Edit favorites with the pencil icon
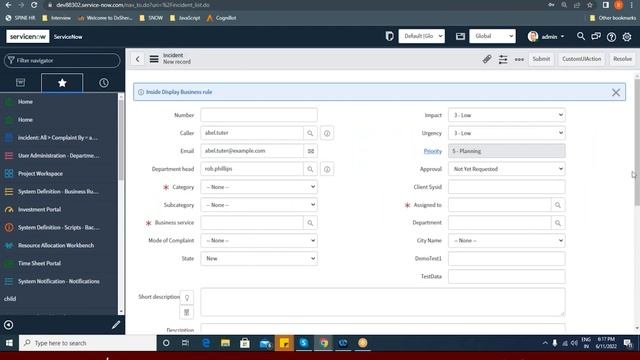The width and height of the screenshot is (640, 360). (x=116, y=325)
